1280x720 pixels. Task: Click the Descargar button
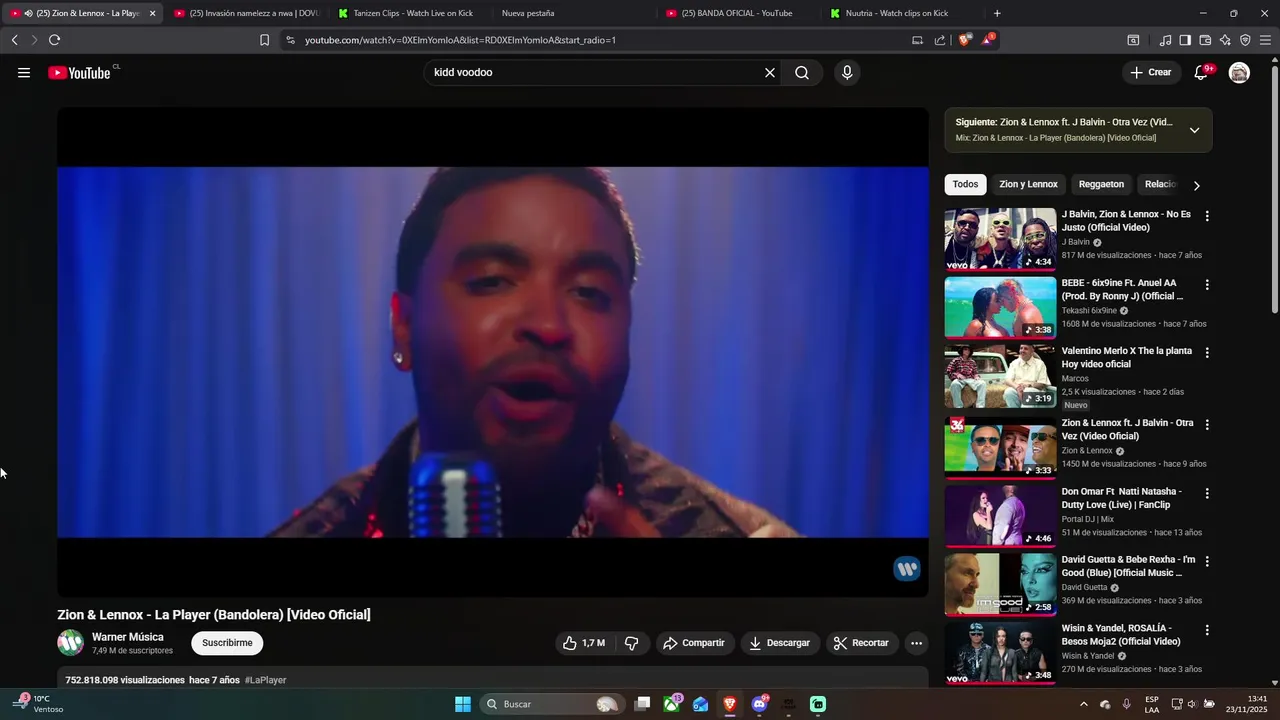tap(780, 643)
